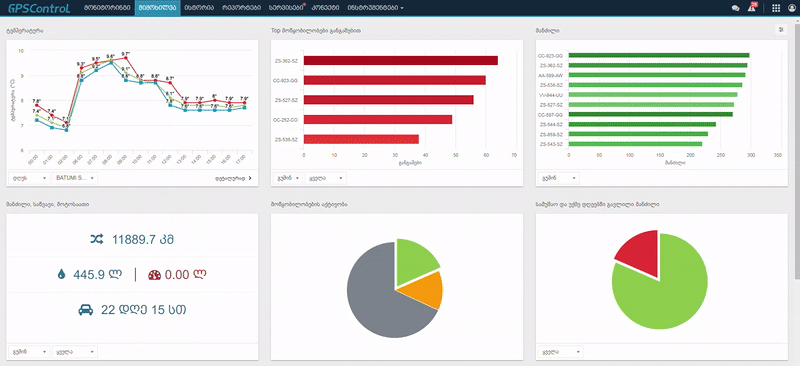Open the BATUMI S... sensor dropdown
The image size is (800, 366).
74,178
